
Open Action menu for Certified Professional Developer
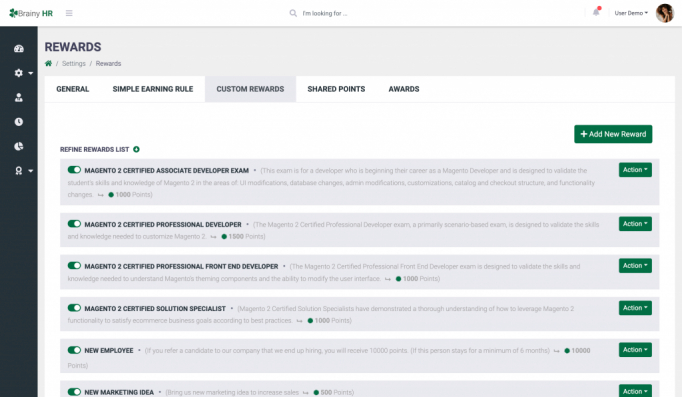click(x=635, y=224)
